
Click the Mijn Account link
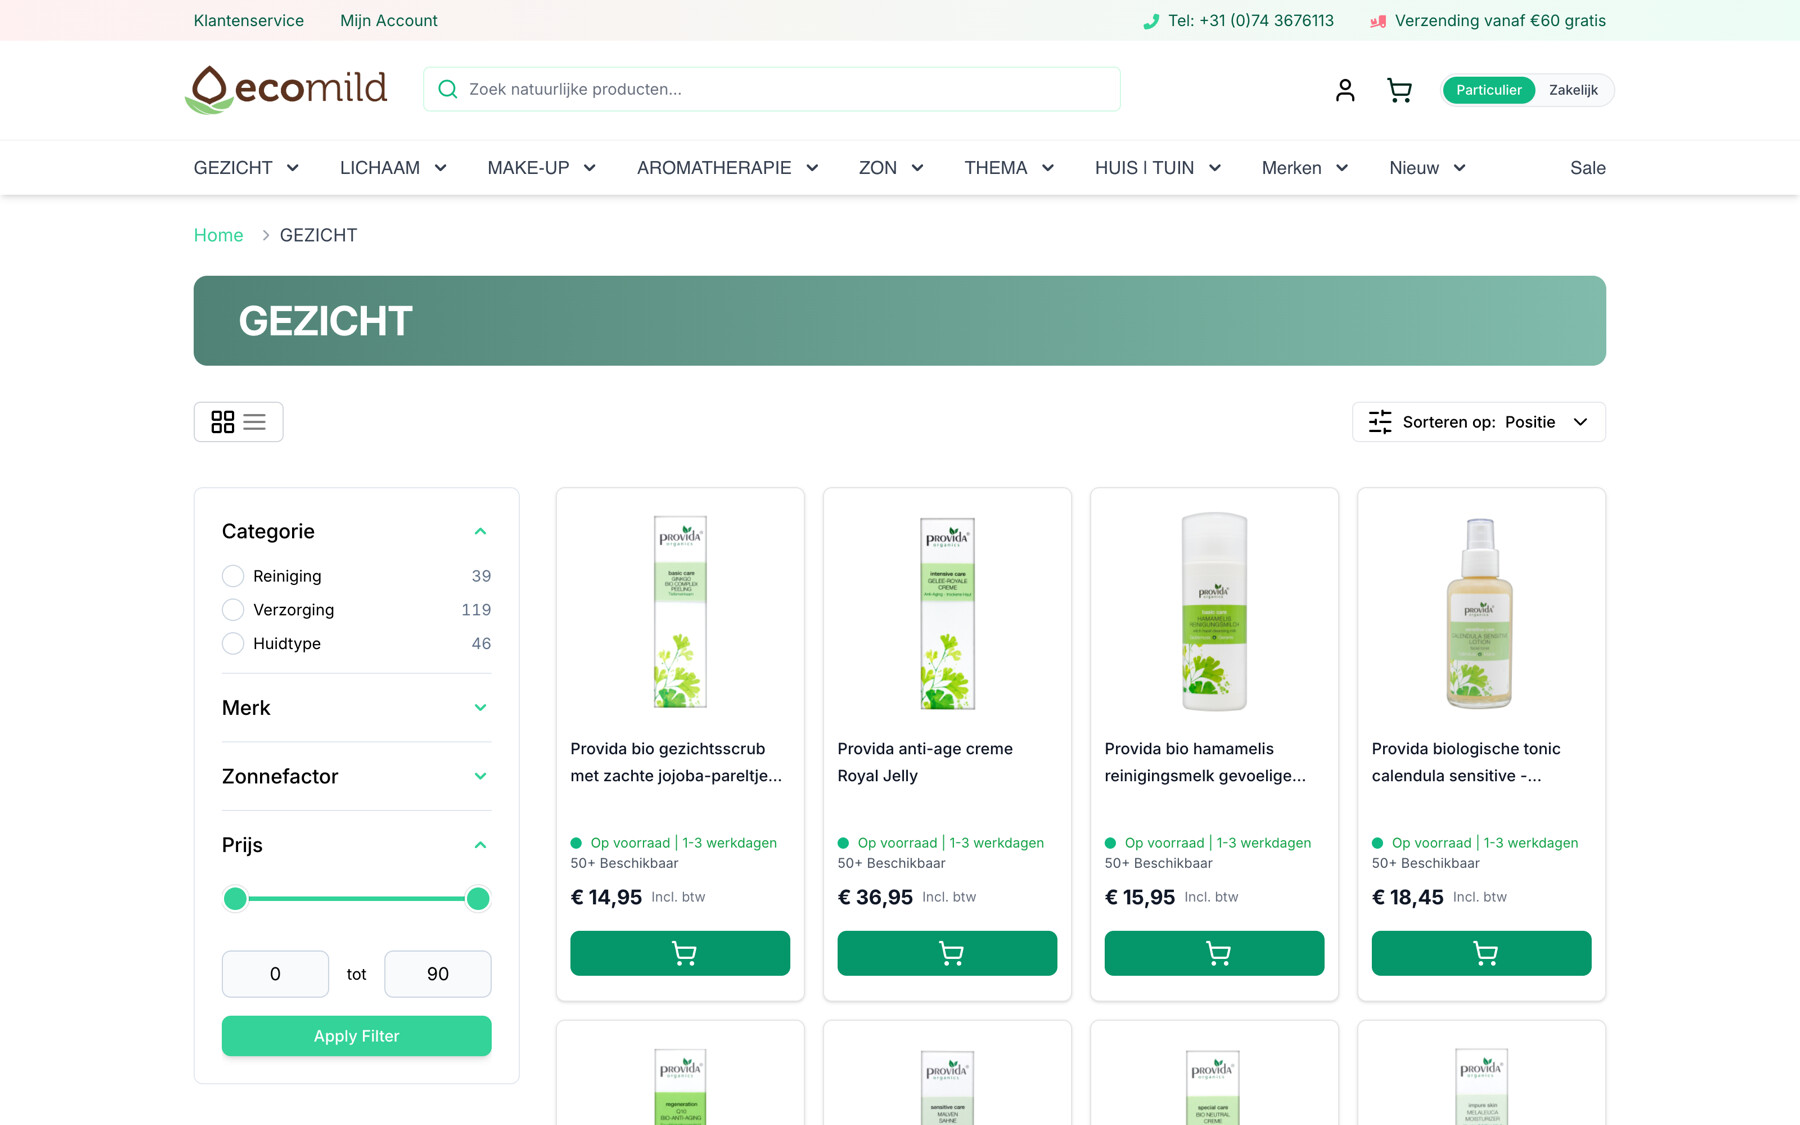pos(388,21)
